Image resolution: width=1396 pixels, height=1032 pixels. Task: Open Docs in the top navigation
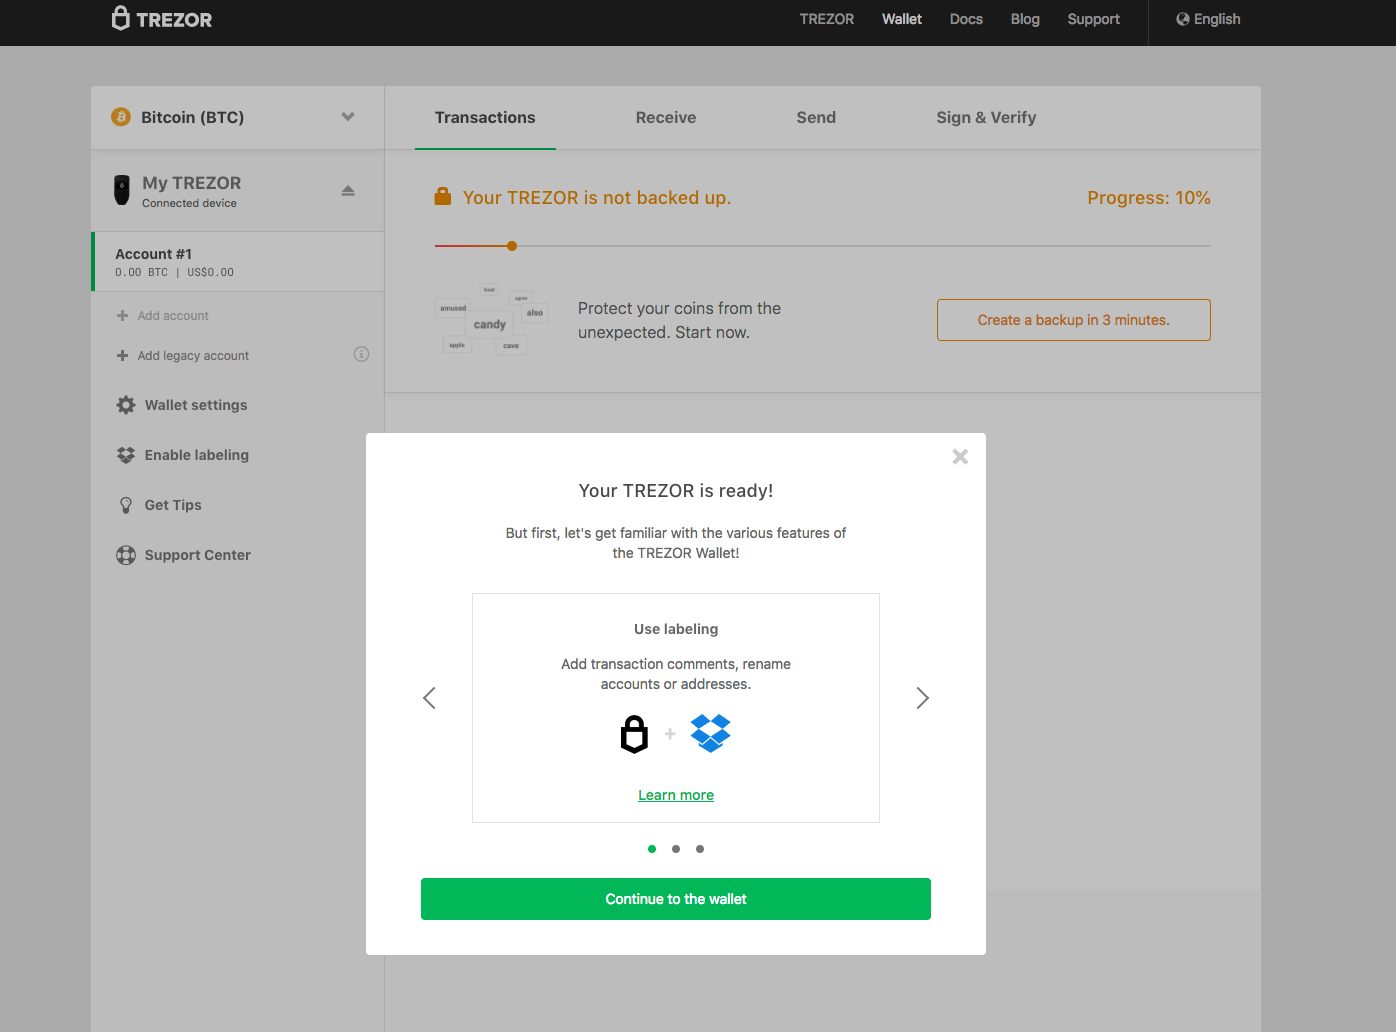click(x=966, y=19)
